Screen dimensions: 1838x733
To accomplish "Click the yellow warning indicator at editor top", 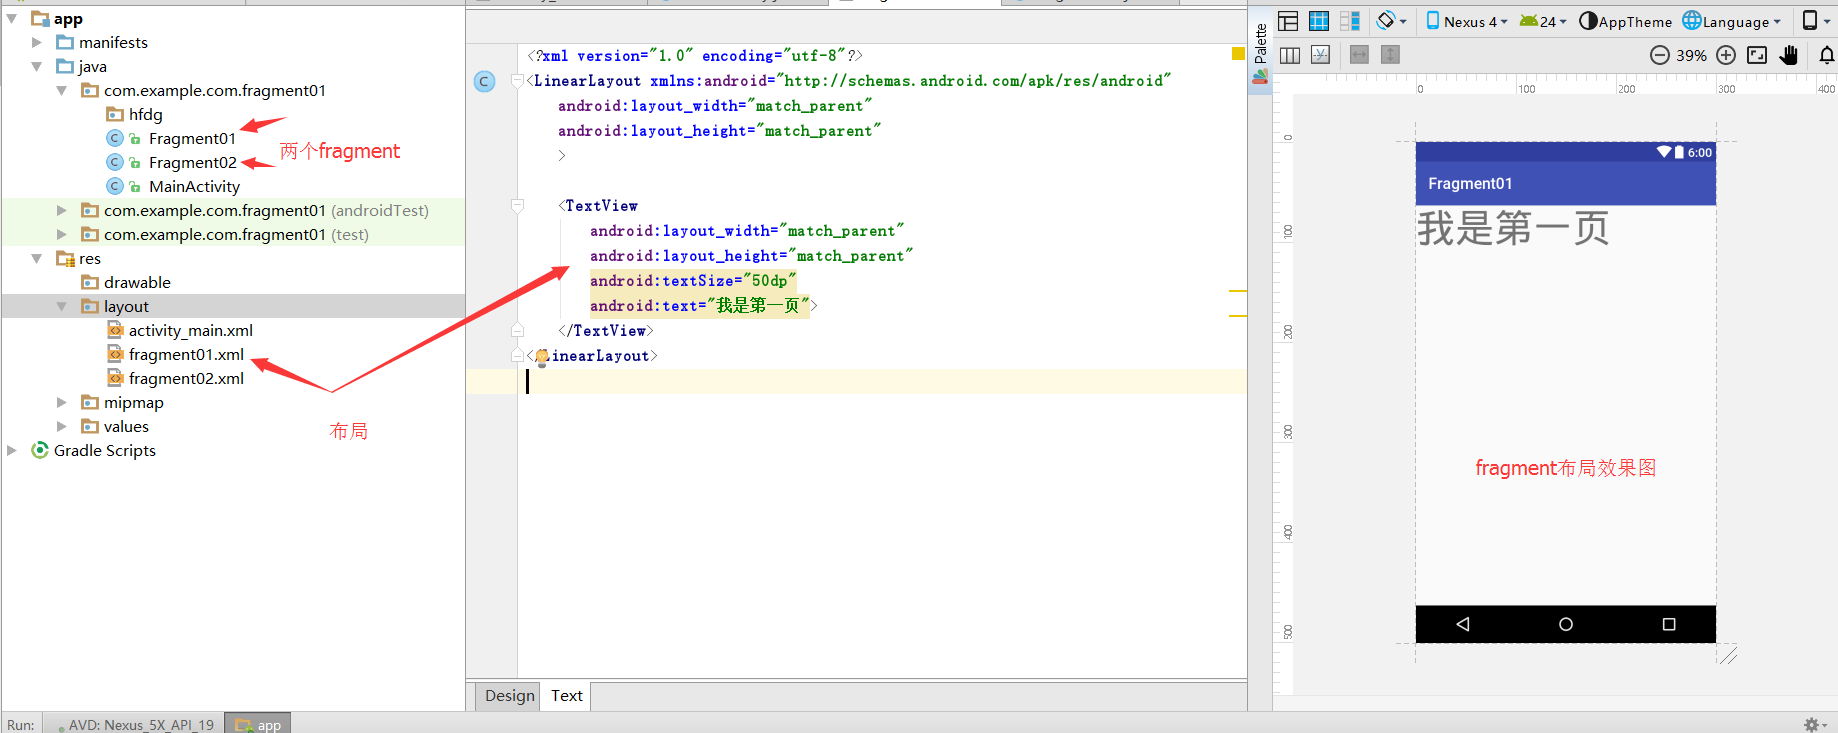I will tap(1238, 54).
